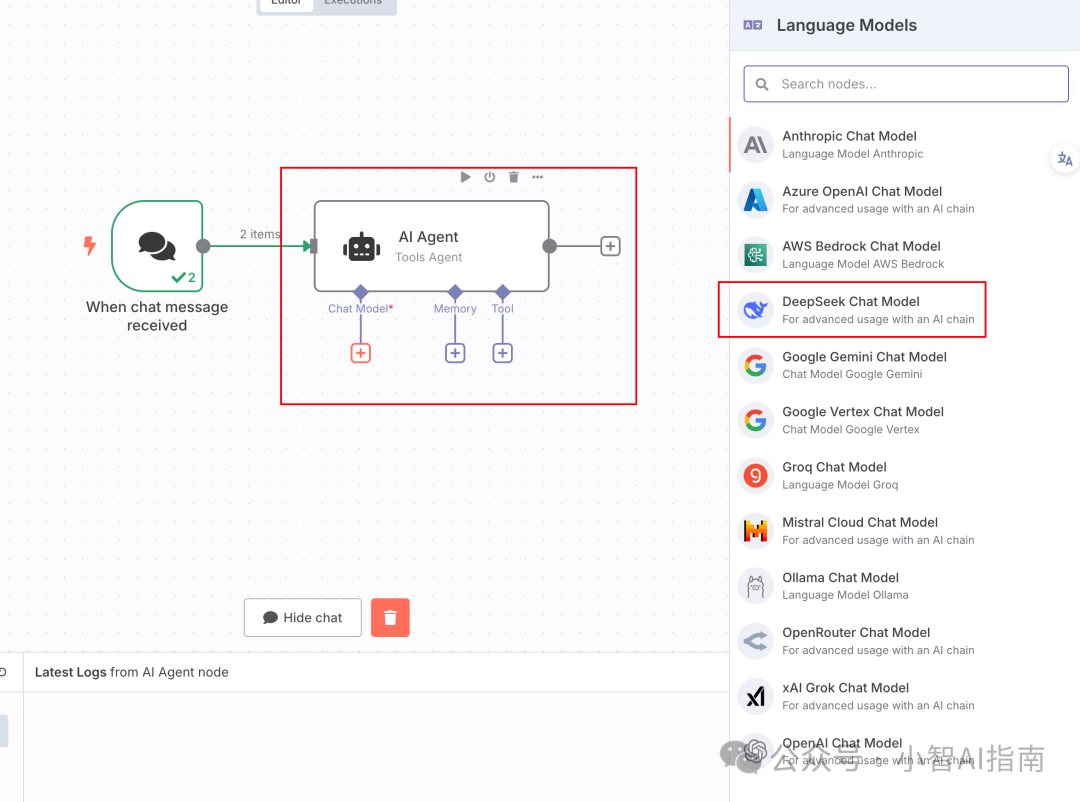Switch to the Editor tab
The image size is (1080, 802).
click(286, 3)
